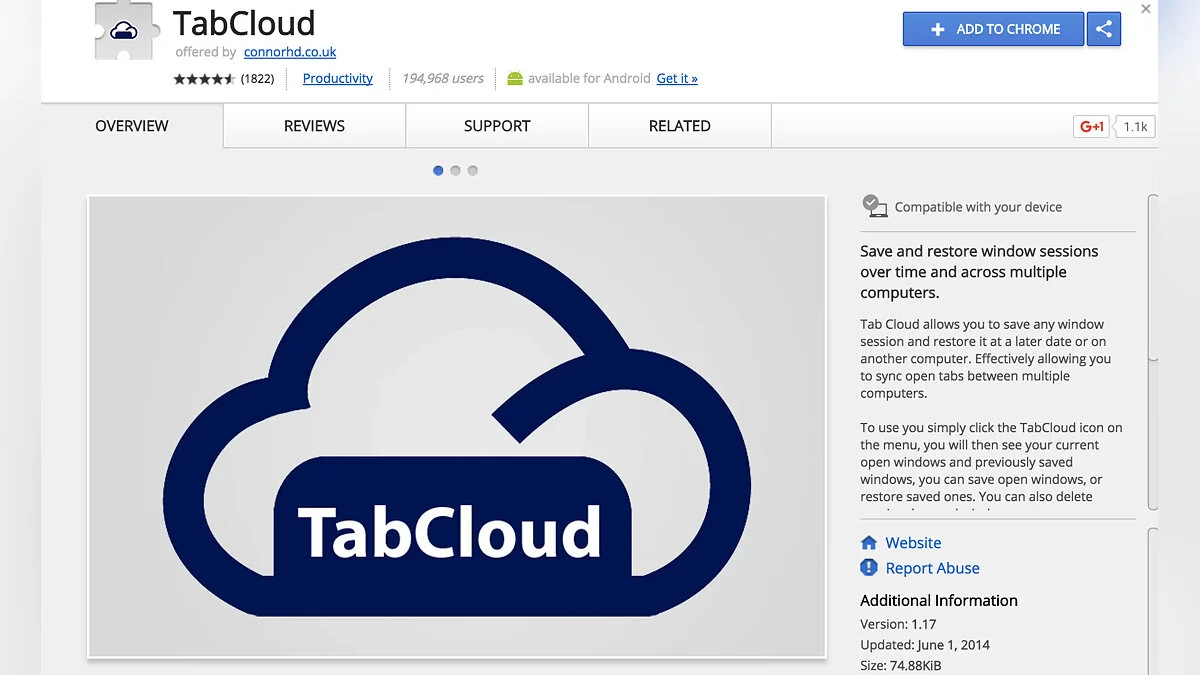Screen dimensions: 1200x675
Task: Click the share icon button
Action: point(1104,29)
